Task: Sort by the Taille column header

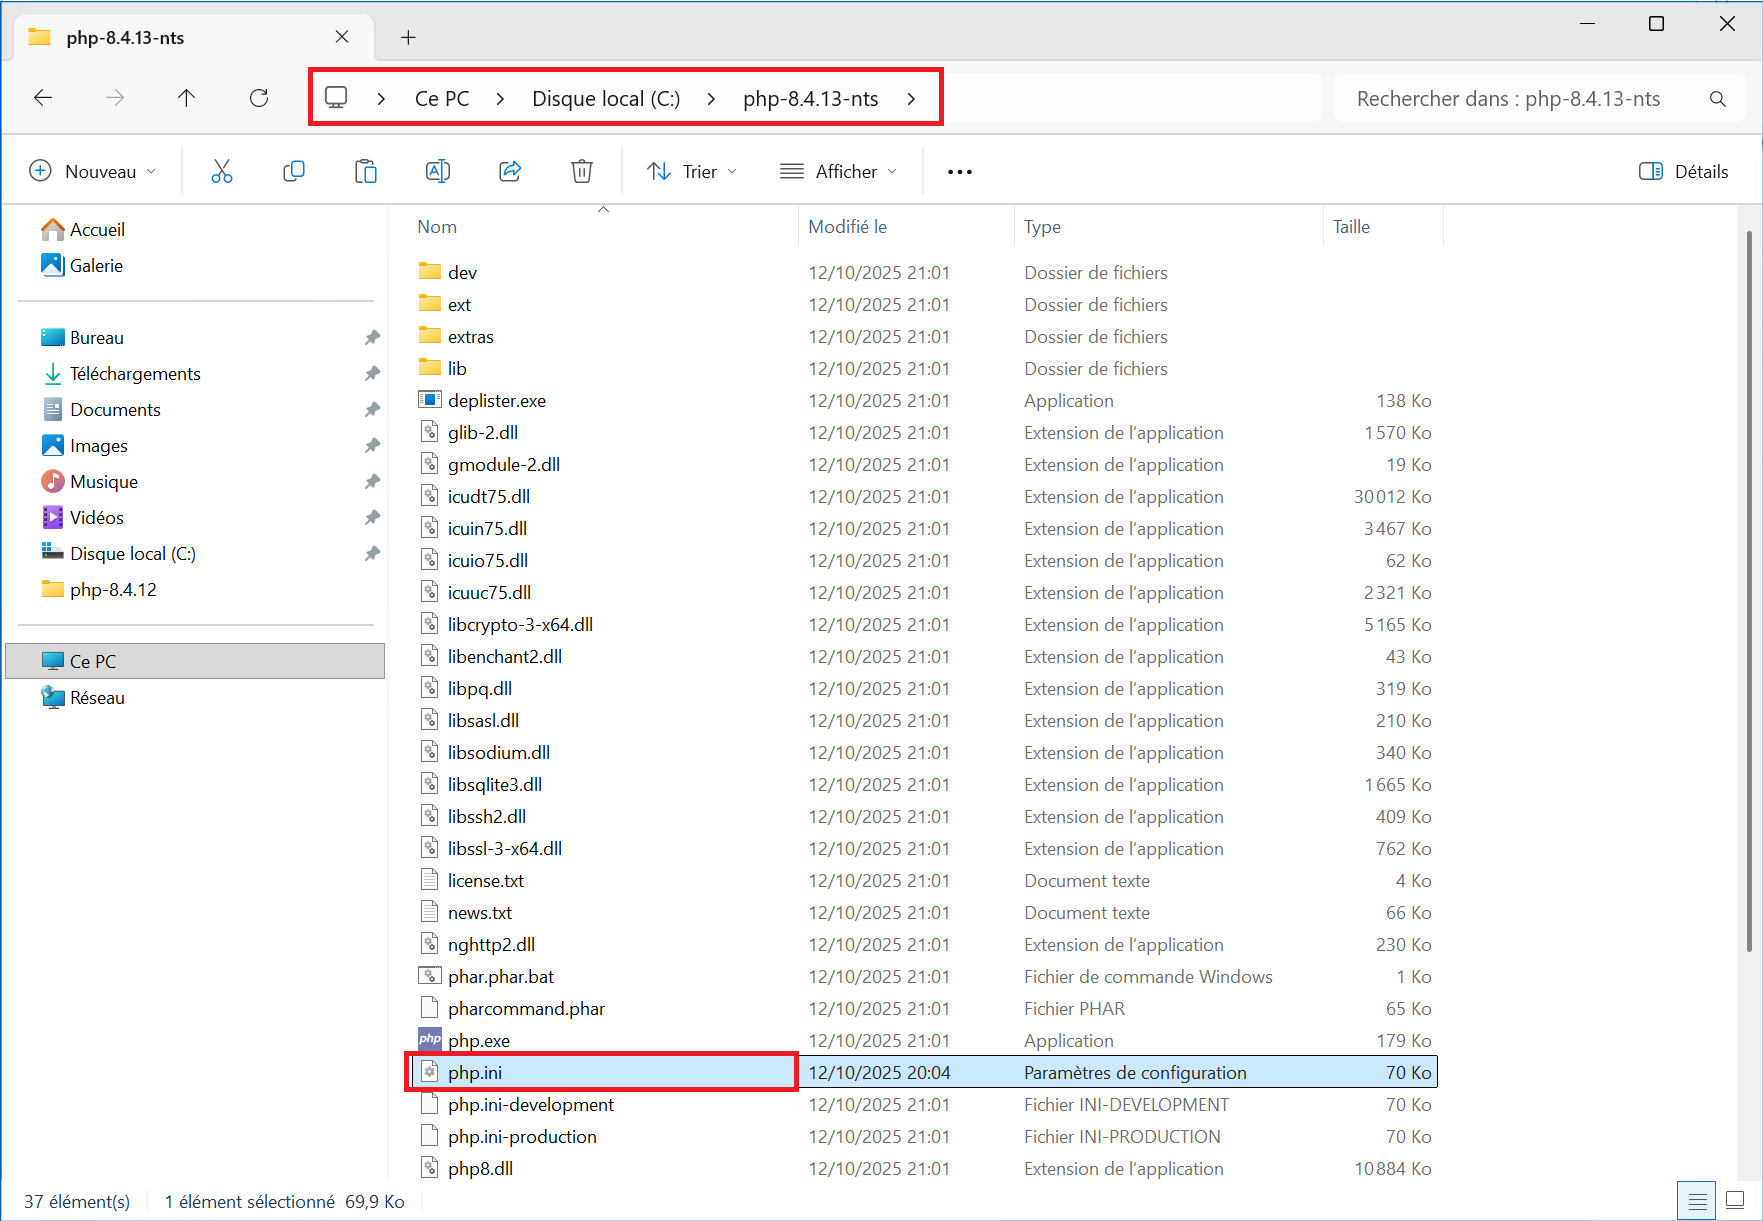Action: pyautogui.click(x=1351, y=227)
